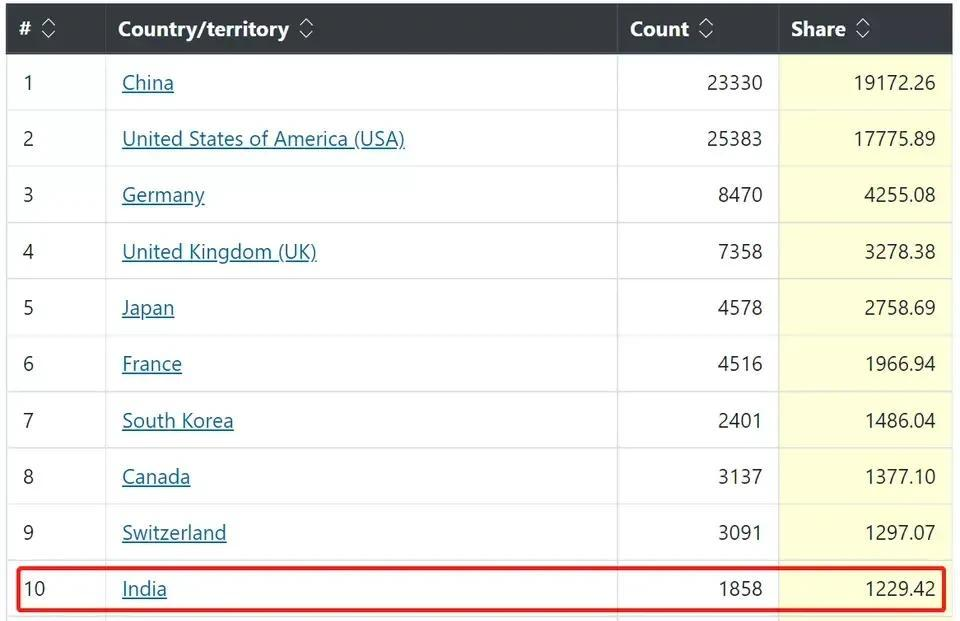The height and width of the screenshot is (621, 960).
Task: Follow the Germany link
Action: [x=163, y=195]
